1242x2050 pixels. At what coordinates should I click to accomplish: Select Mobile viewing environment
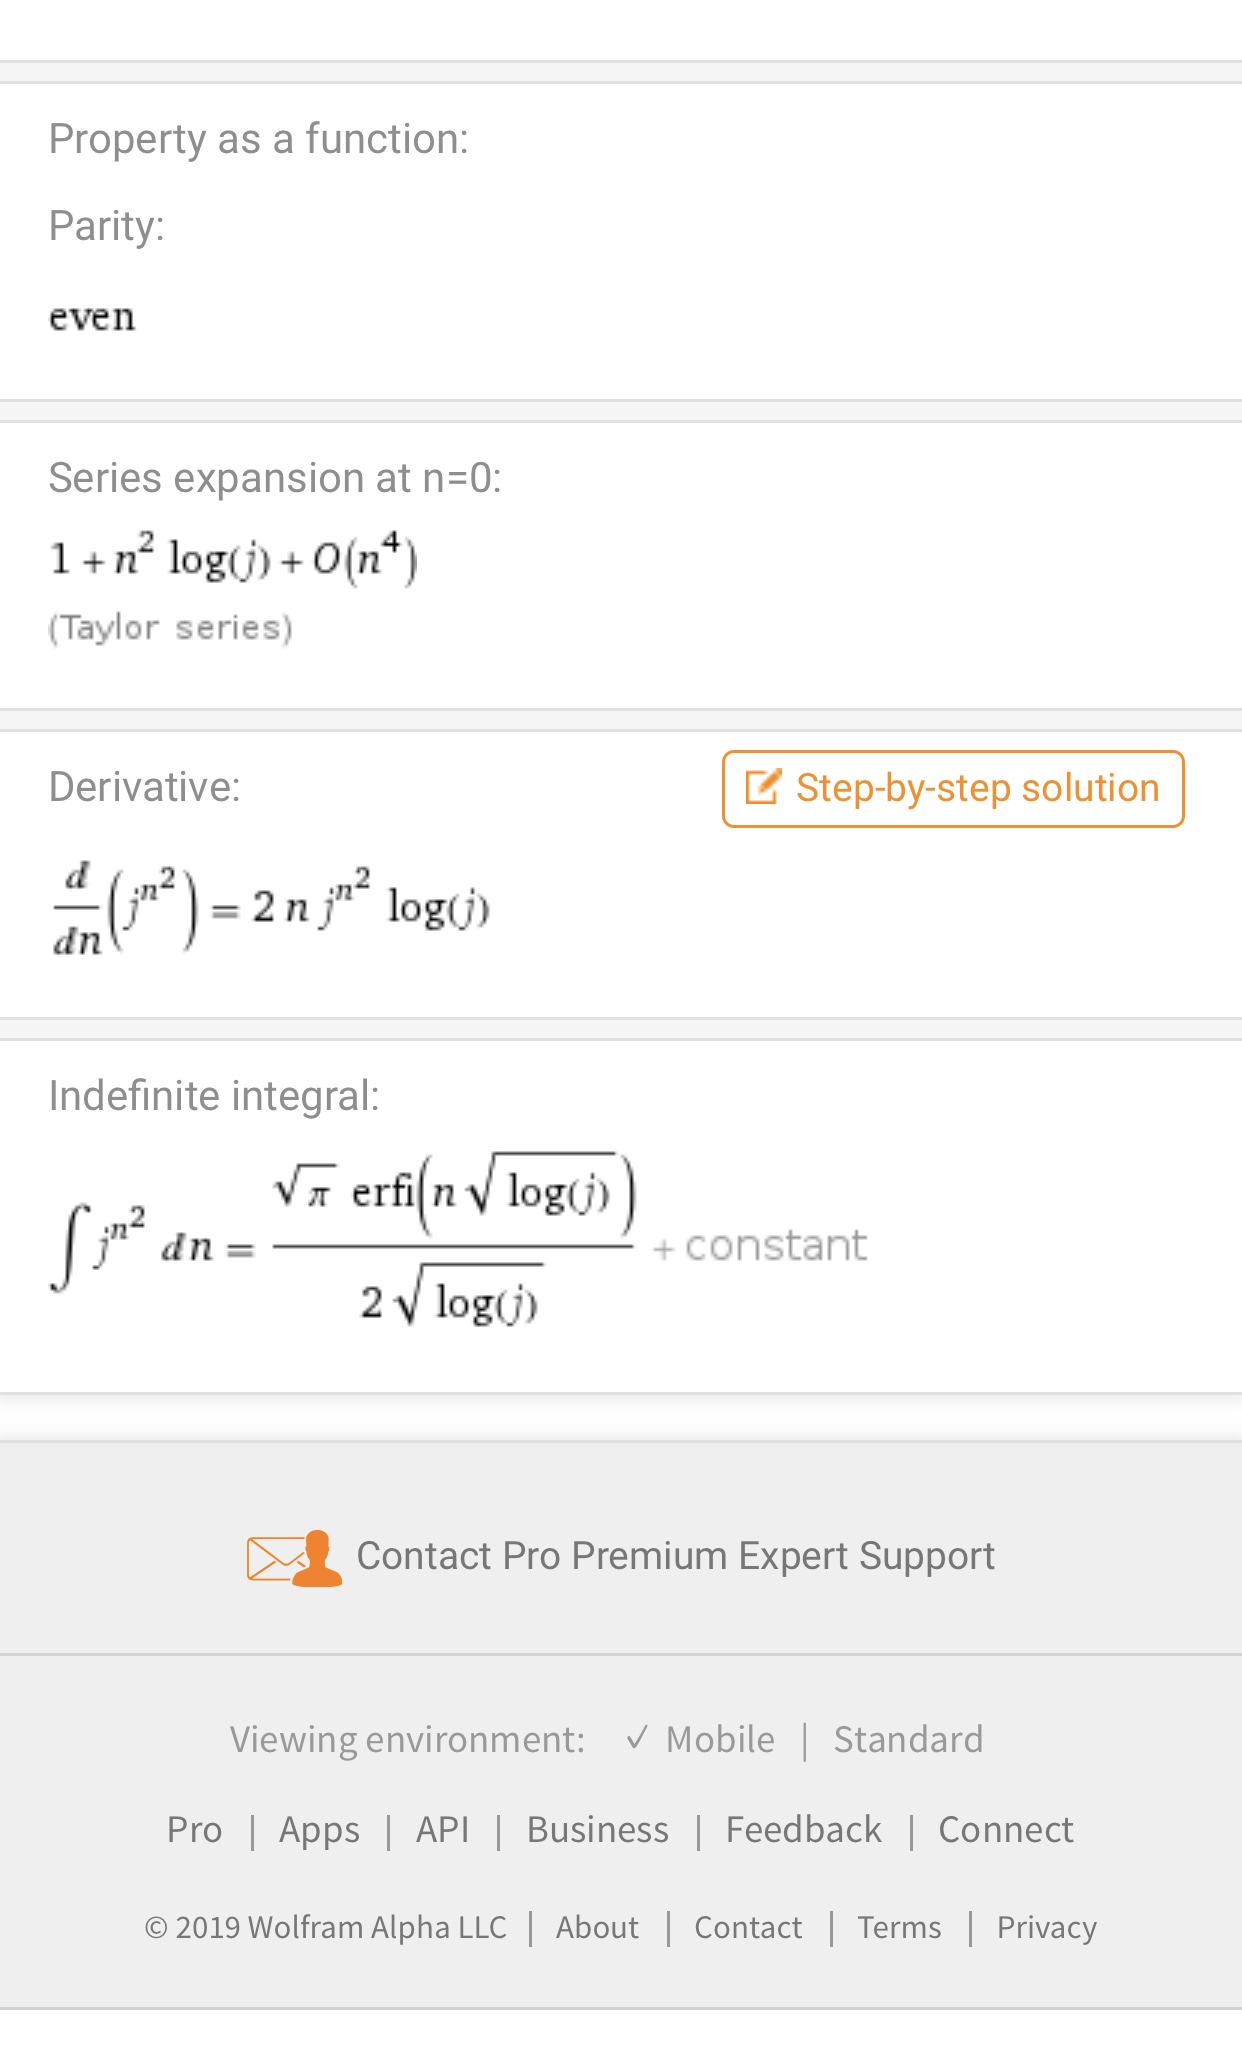point(720,1740)
